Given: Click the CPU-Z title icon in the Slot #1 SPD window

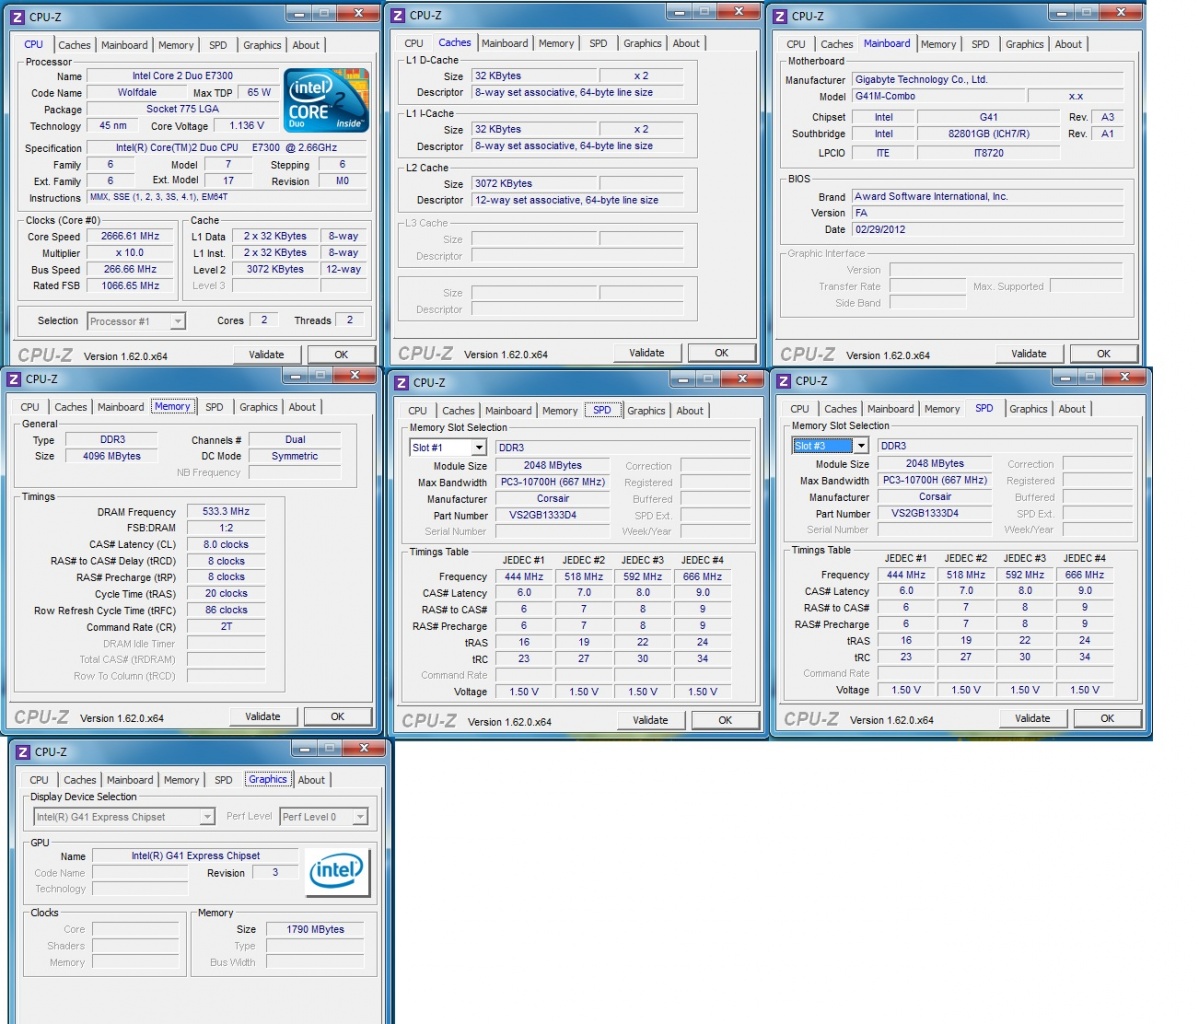Looking at the screenshot, I should click(x=401, y=382).
